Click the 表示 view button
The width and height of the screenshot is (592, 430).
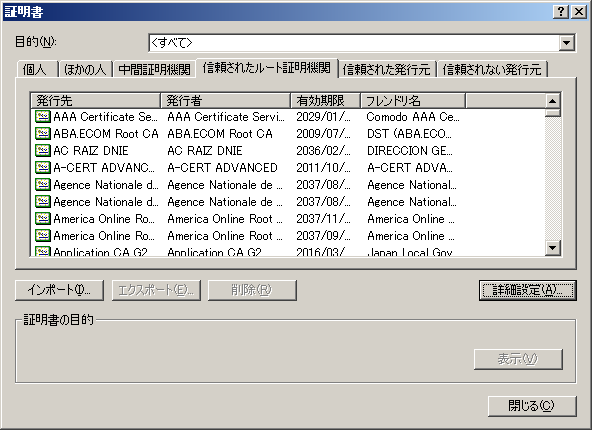[x=518, y=359]
